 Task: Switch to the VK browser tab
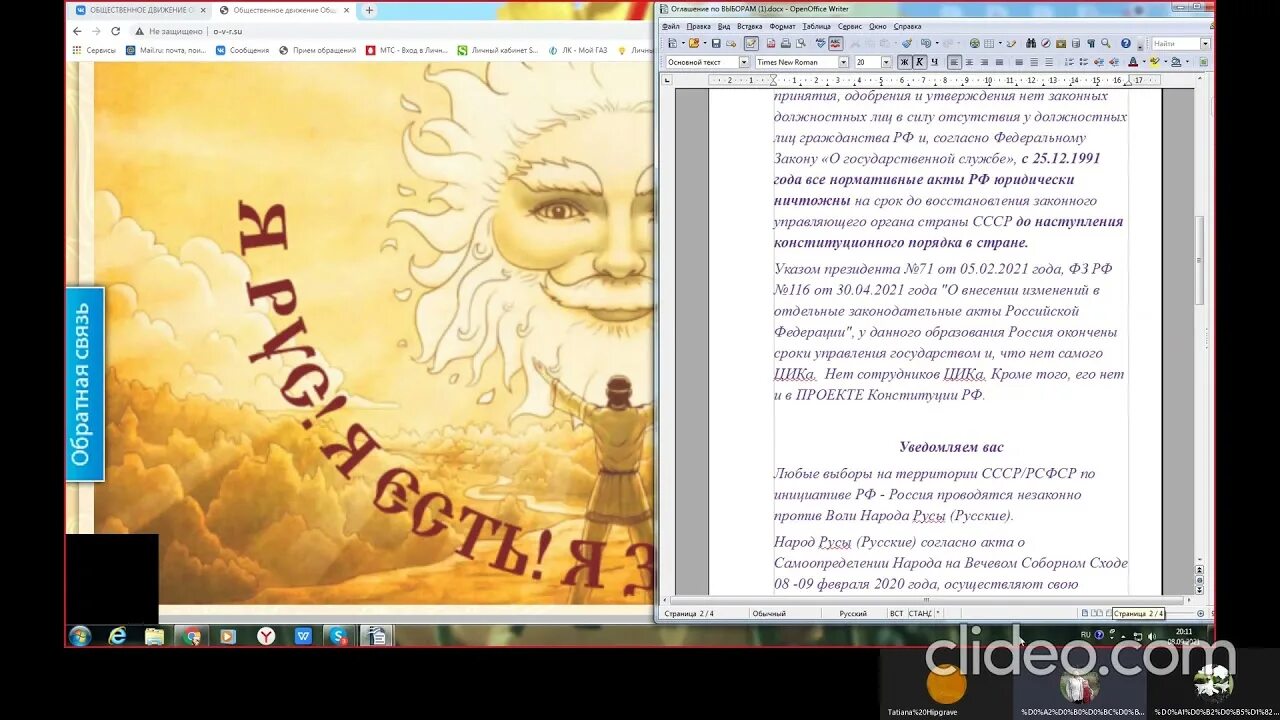(x=140, y=10)
